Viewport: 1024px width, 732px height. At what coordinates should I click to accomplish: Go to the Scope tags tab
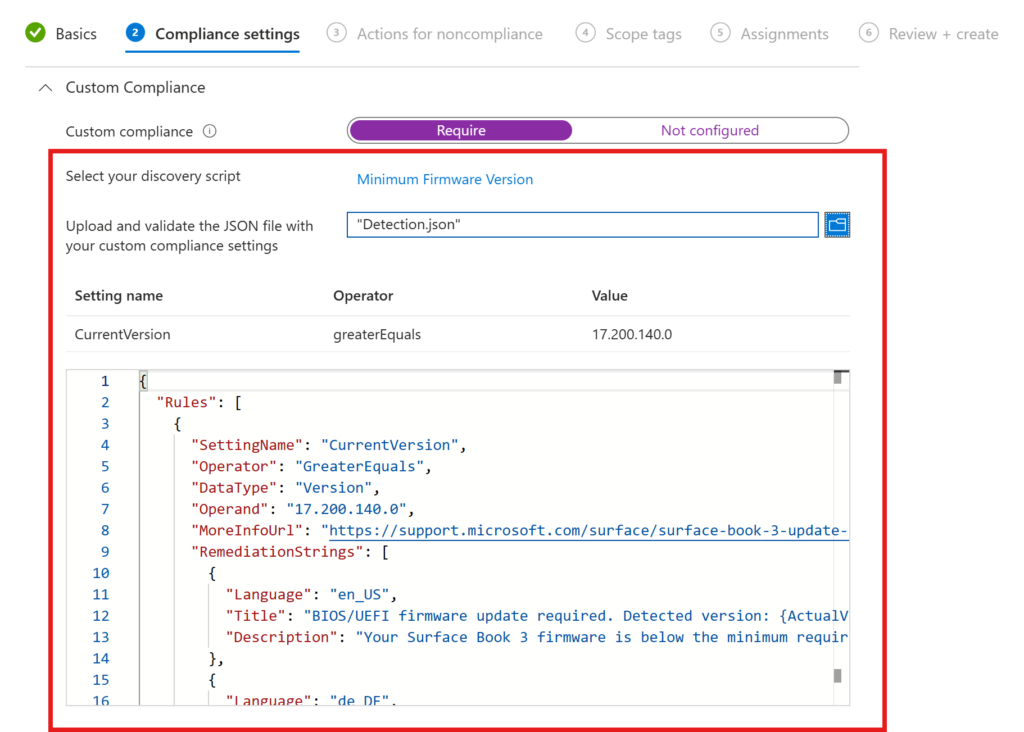tap(643, 34)
